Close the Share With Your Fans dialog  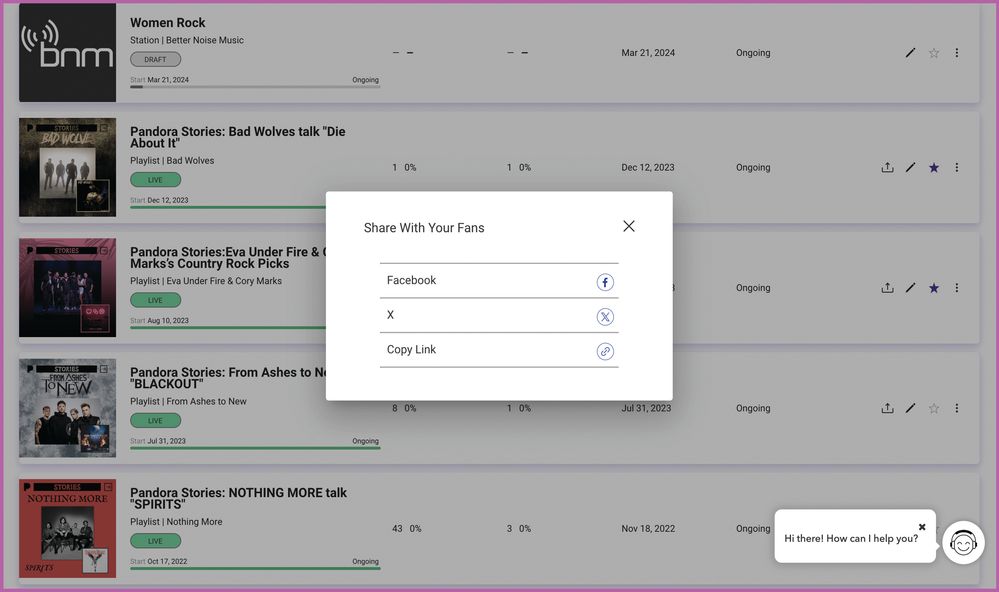[x=629, y=226]
